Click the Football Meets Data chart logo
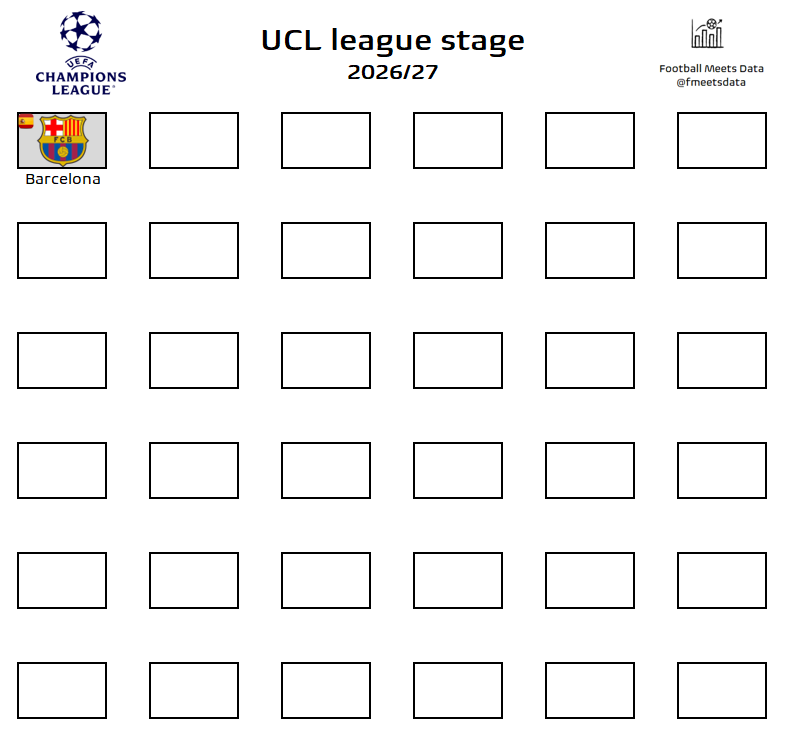785x743 pixels. 707,34
